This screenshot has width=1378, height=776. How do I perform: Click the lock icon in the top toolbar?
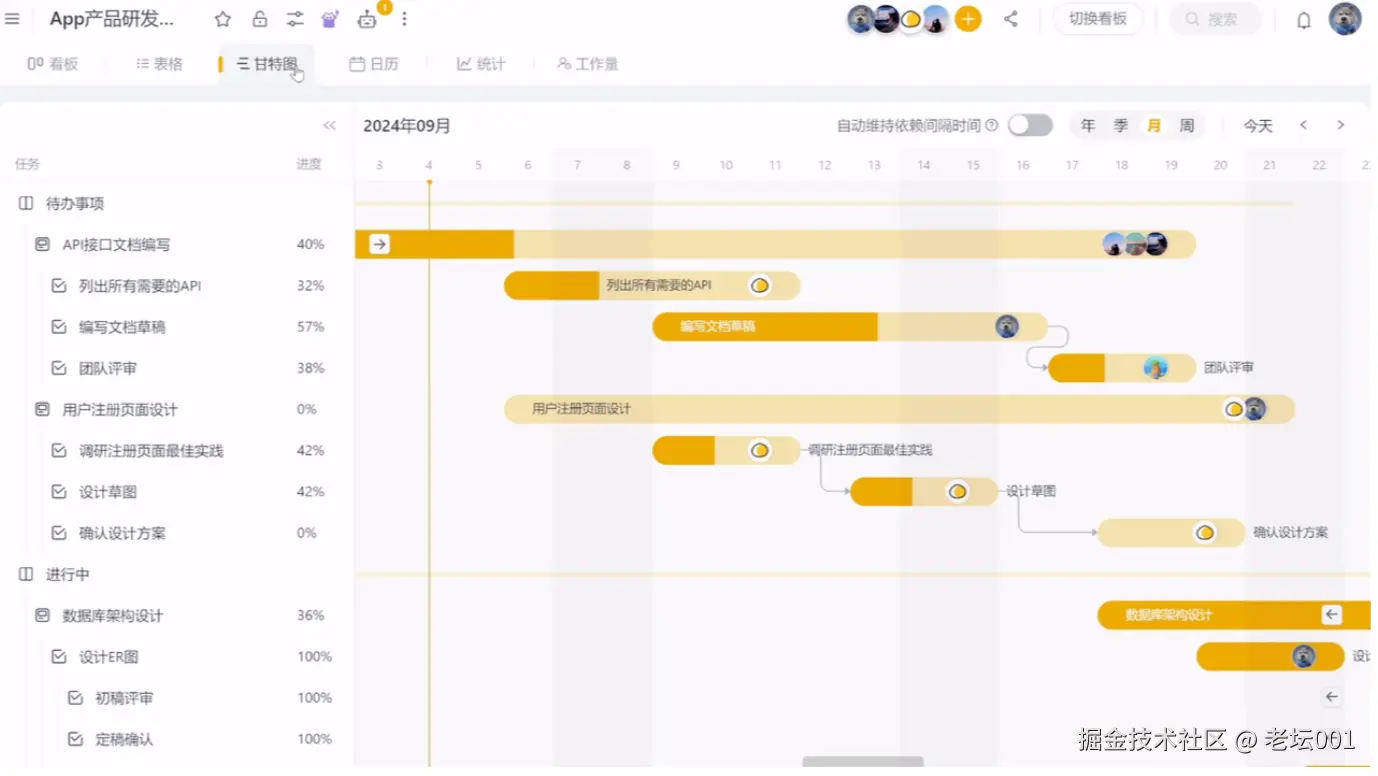coord(258,18)
